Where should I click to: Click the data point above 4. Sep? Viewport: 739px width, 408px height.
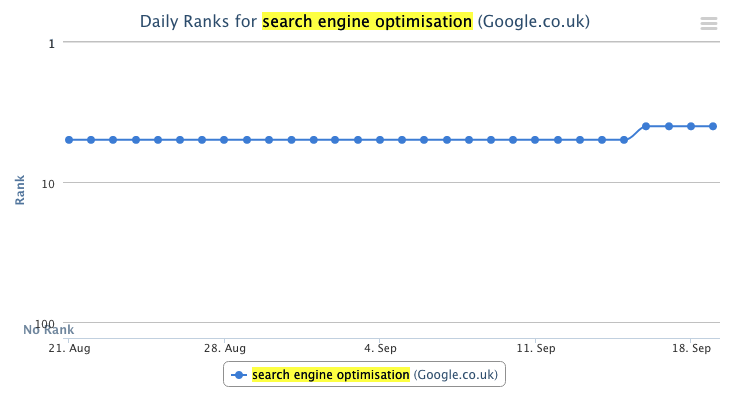(380, 140)
